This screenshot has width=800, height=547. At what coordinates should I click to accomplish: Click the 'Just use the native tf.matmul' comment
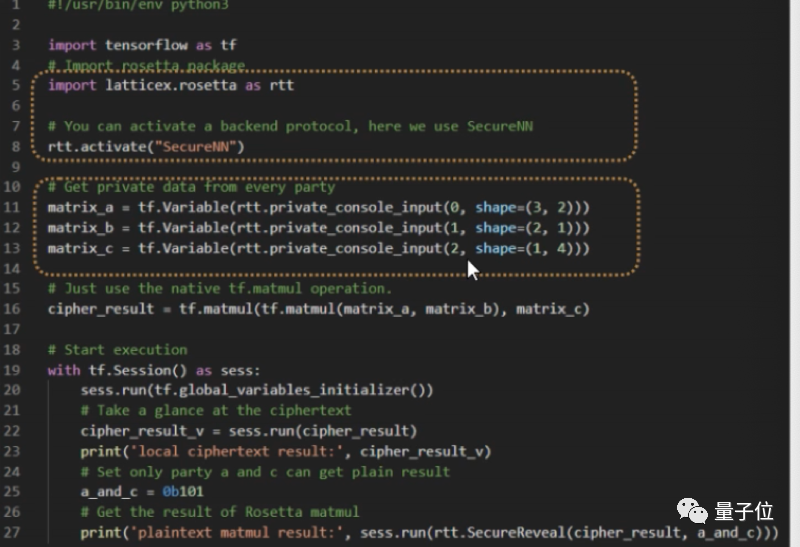[x=220, y=288]
